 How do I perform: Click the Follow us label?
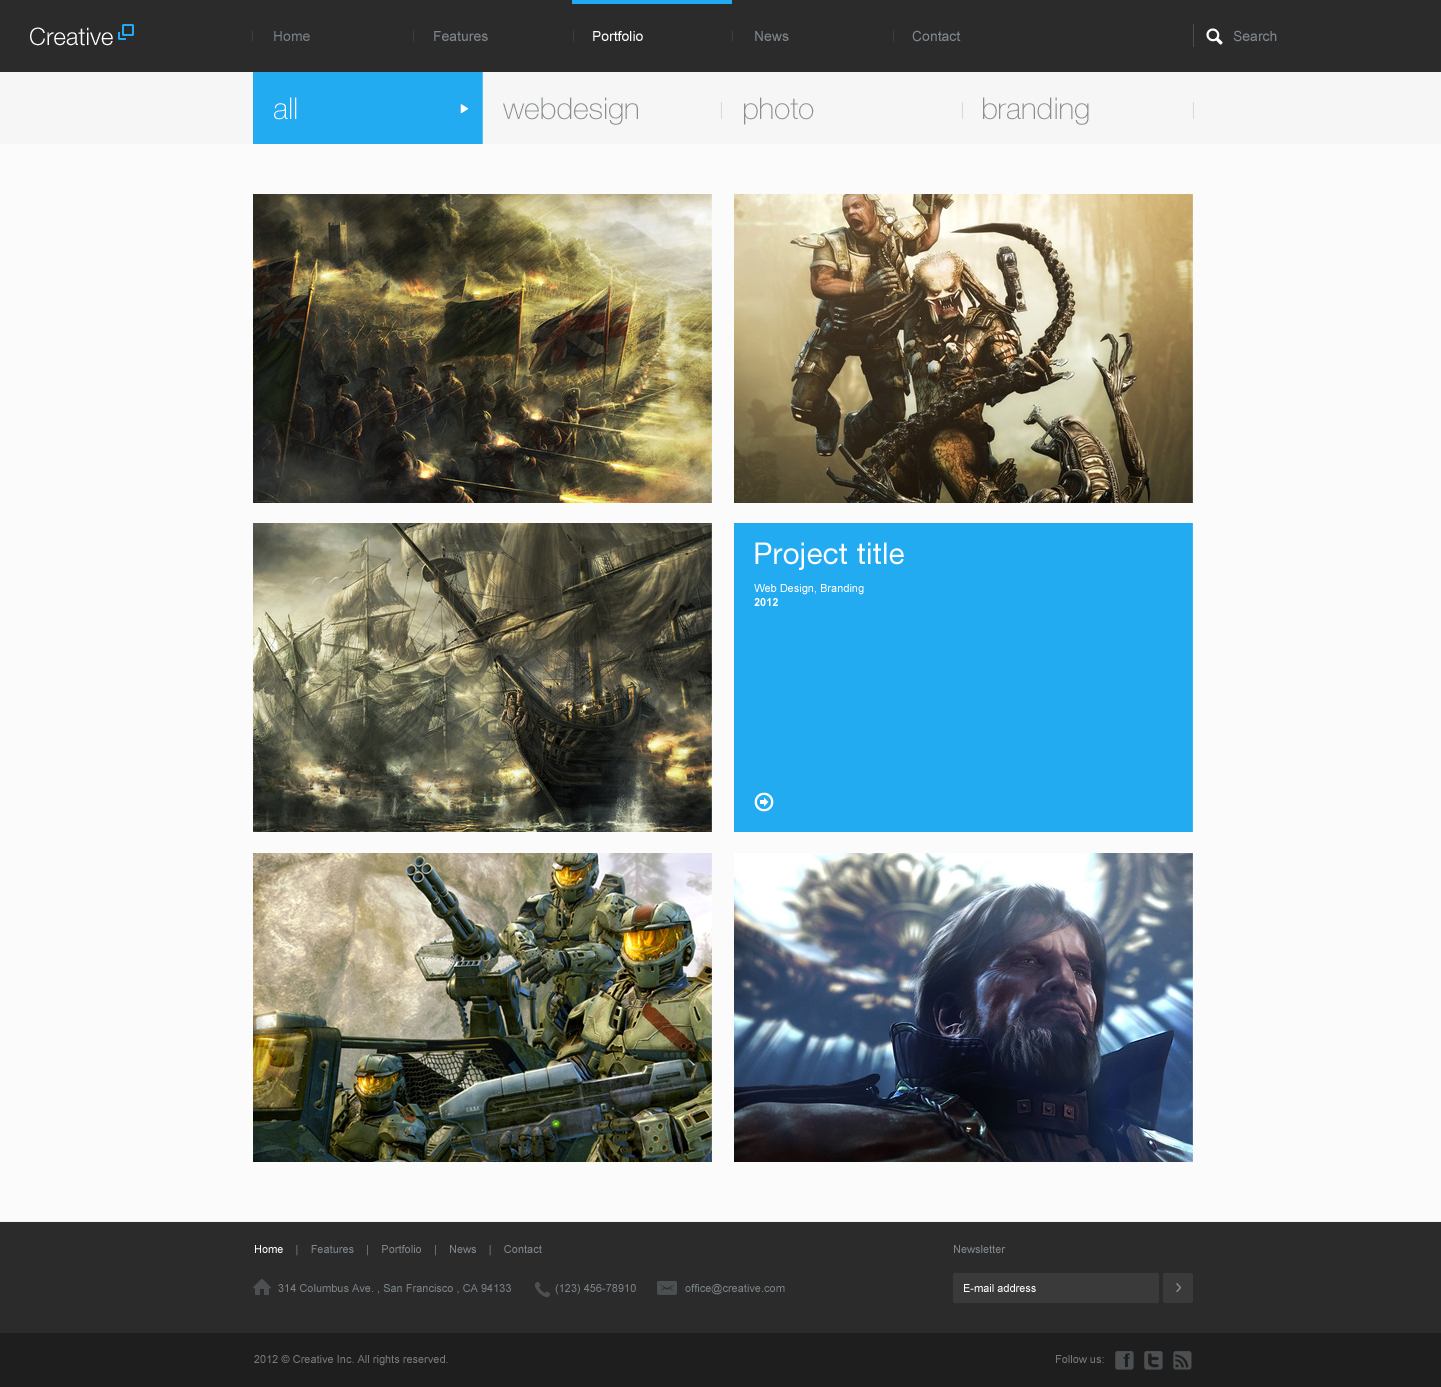[1079, 1359]
